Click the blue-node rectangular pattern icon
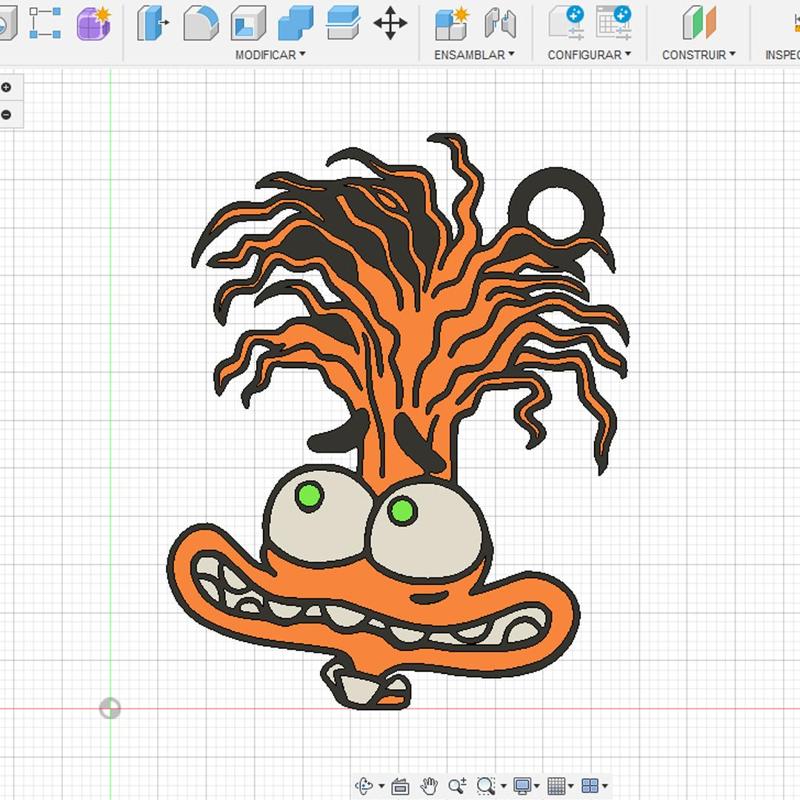This screenshot has height=800, width=800. (x=45, y=23)
